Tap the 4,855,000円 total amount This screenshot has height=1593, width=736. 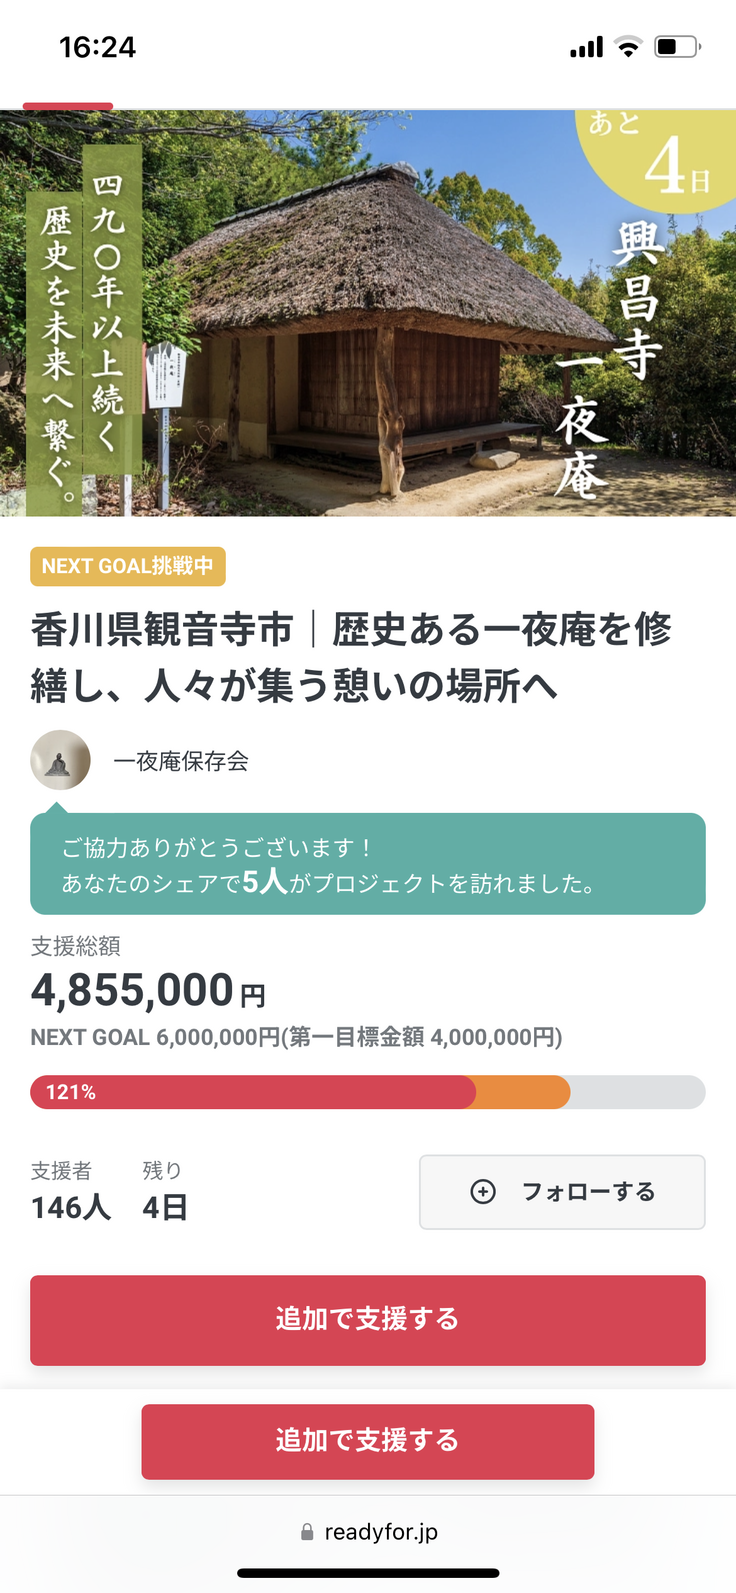pyautogui.click(x=148, y=991)
